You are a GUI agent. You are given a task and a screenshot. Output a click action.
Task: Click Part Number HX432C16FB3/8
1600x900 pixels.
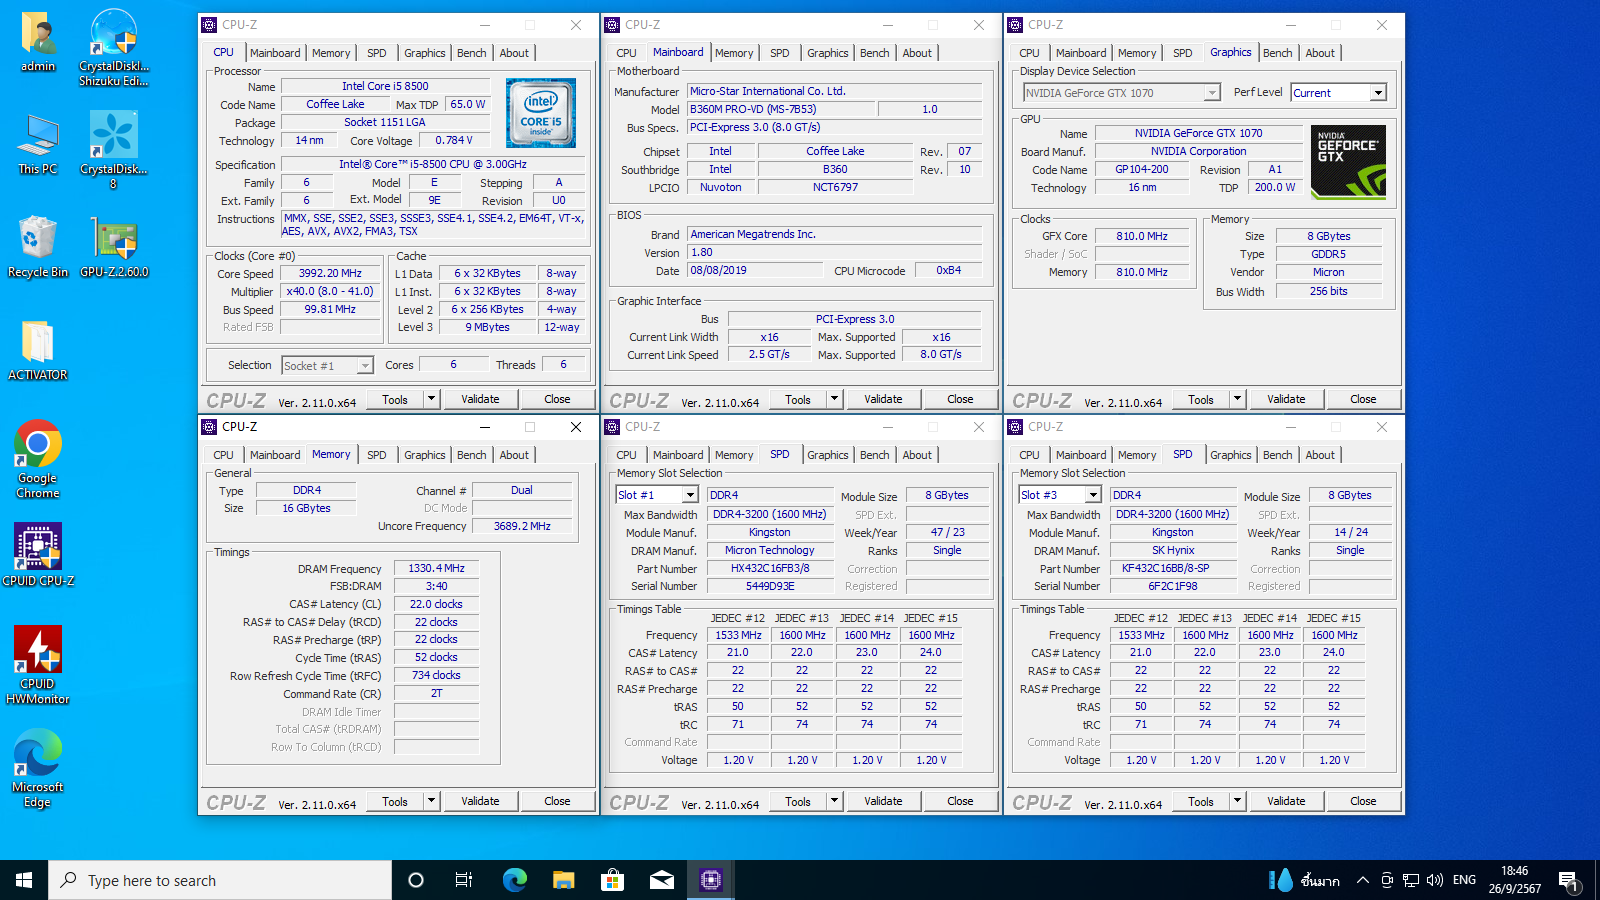[769, 568]
